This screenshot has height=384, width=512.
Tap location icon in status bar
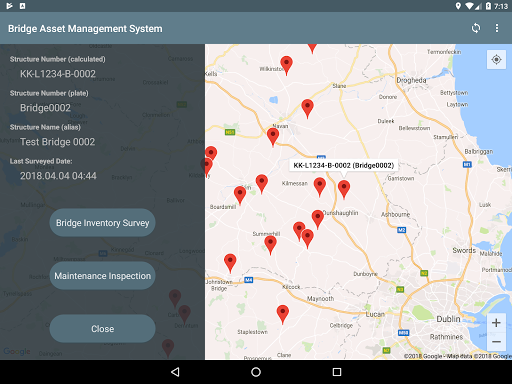458,6
